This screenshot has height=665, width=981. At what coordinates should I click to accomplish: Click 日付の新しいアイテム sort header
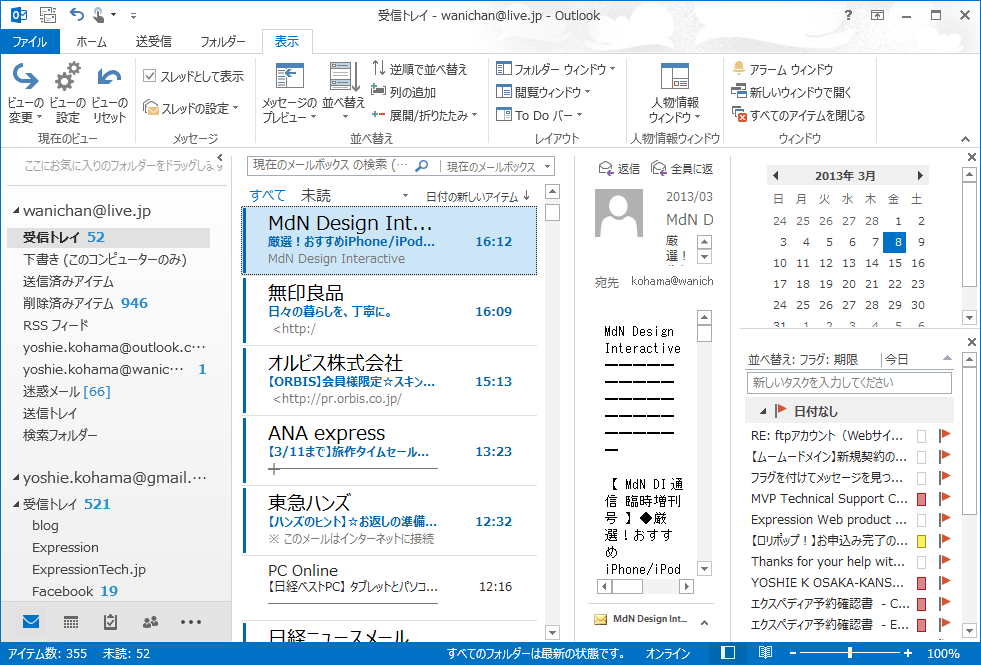[x=478, y=196]
